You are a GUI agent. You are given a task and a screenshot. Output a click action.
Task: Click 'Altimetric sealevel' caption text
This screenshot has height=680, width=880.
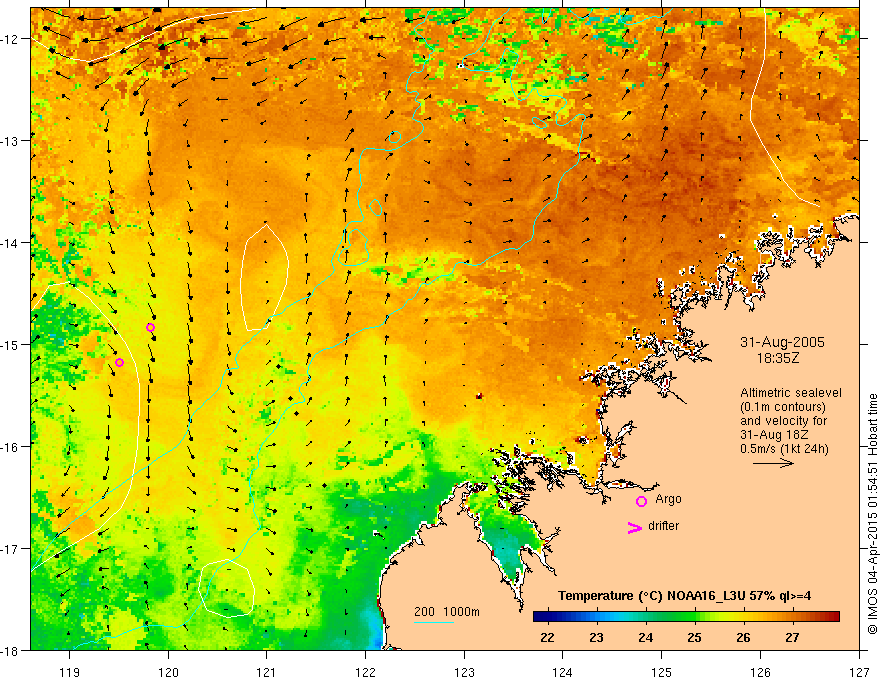click(x=791, y=393)
